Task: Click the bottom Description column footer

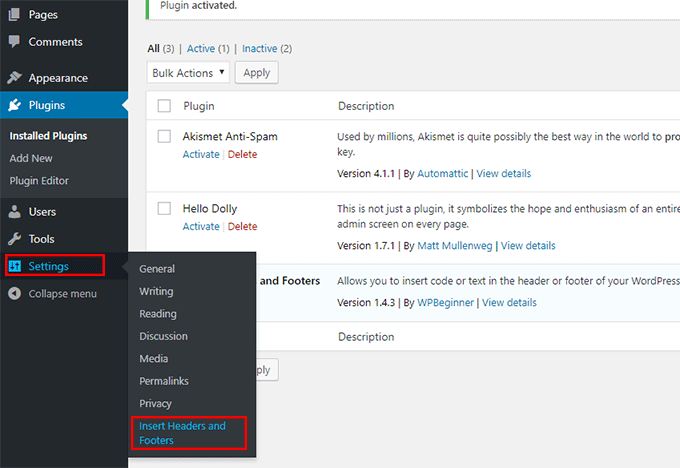Action: [366, 337]
